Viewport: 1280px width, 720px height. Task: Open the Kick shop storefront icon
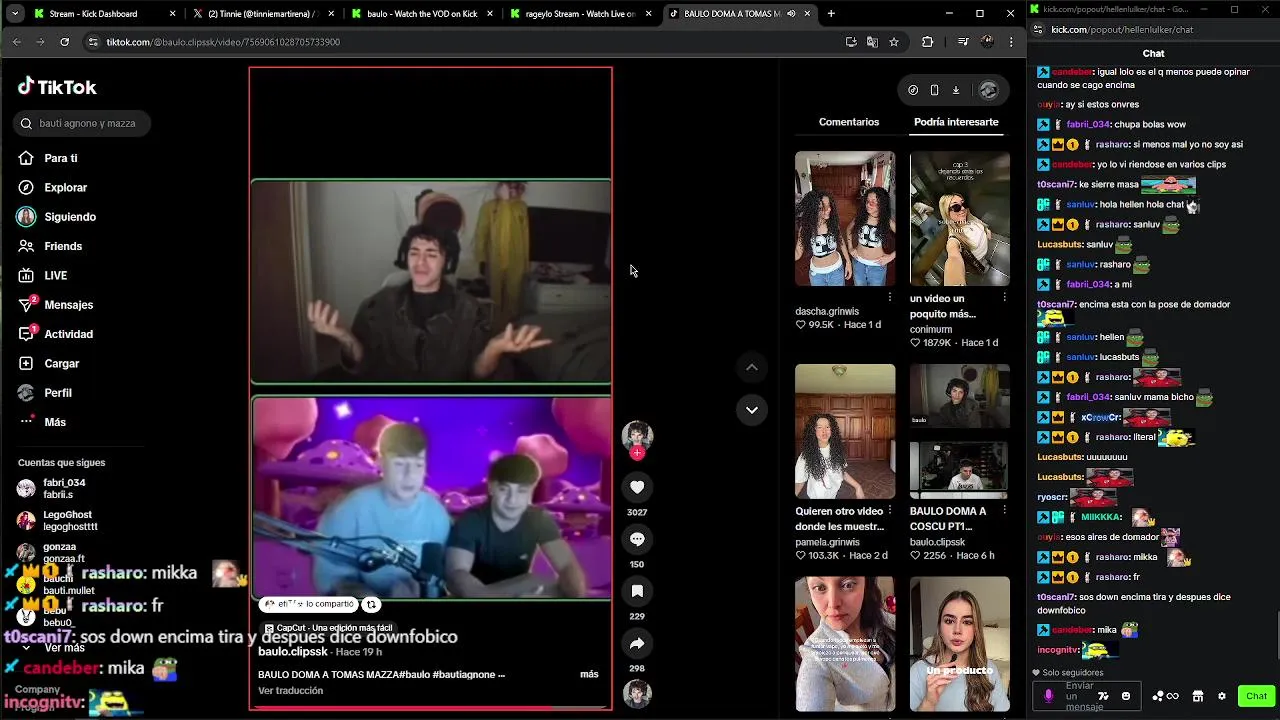1198,696
